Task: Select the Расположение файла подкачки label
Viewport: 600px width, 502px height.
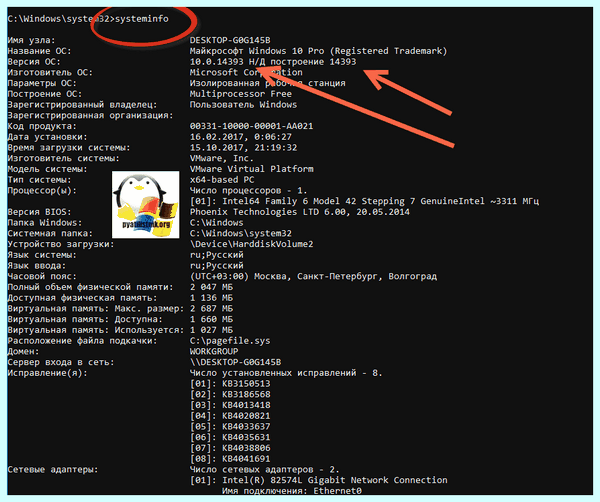Action: [x=82, y=341]
